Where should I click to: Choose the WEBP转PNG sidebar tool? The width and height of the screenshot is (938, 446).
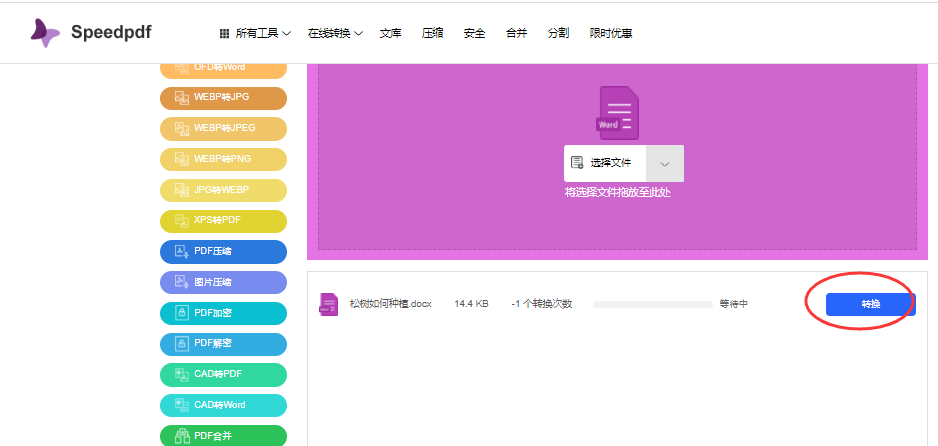coord(223,160)
